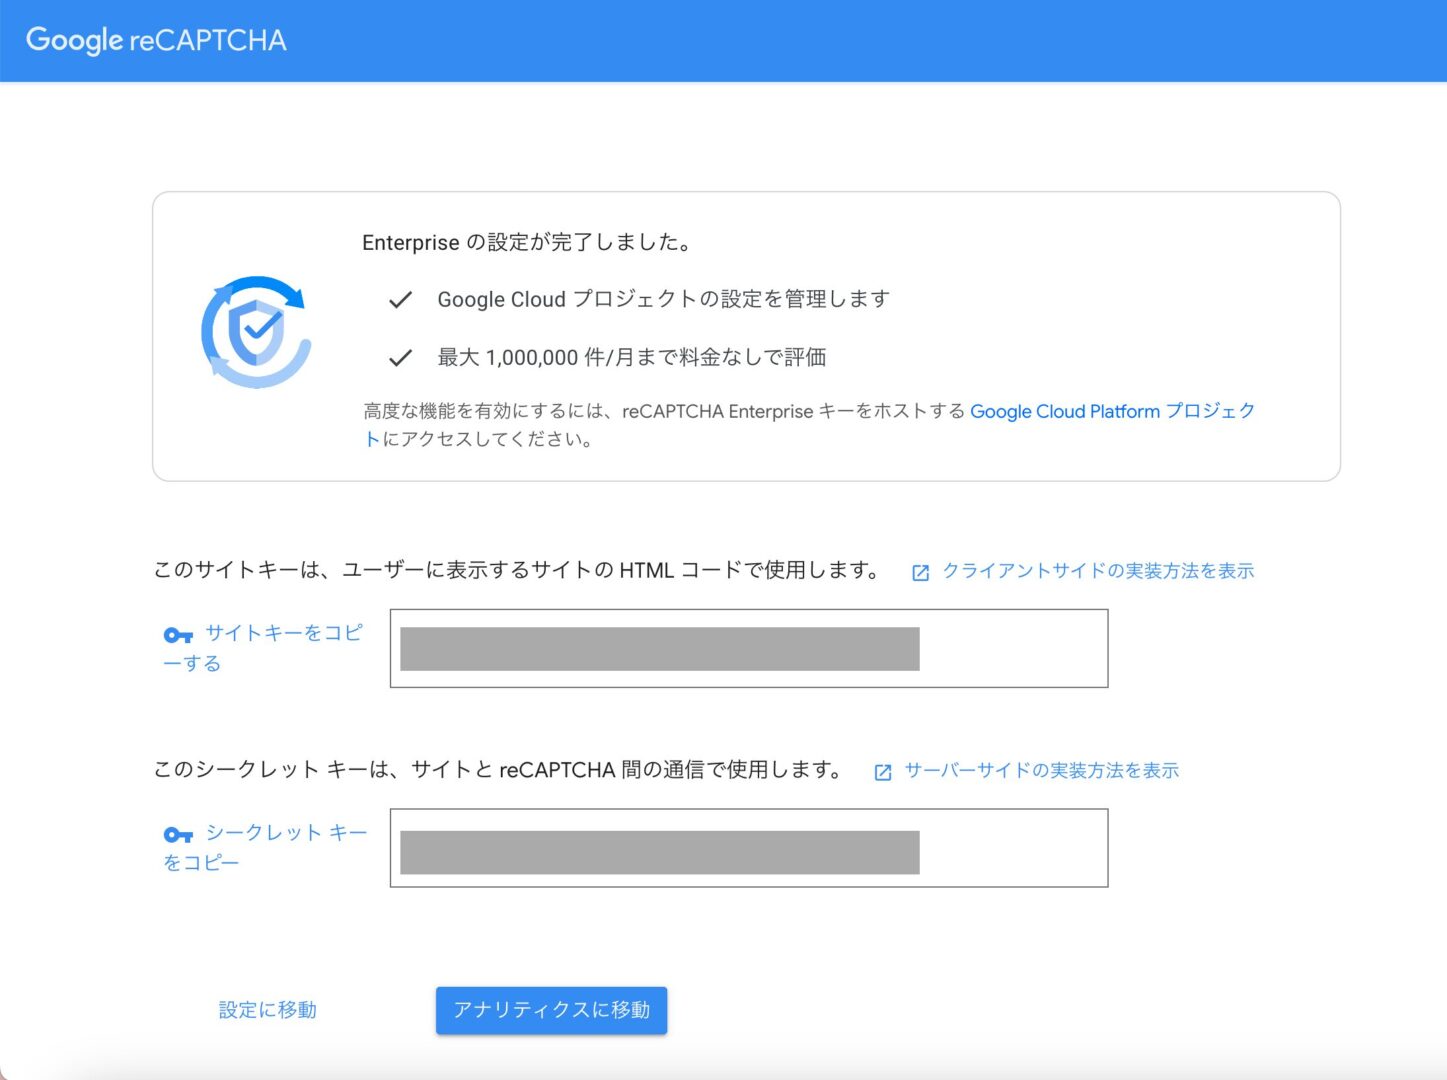Screen dimensions: 1447x1080
Task: Open Google Cloud Platform プロジェクト link
Action: (x=809, y=425)
